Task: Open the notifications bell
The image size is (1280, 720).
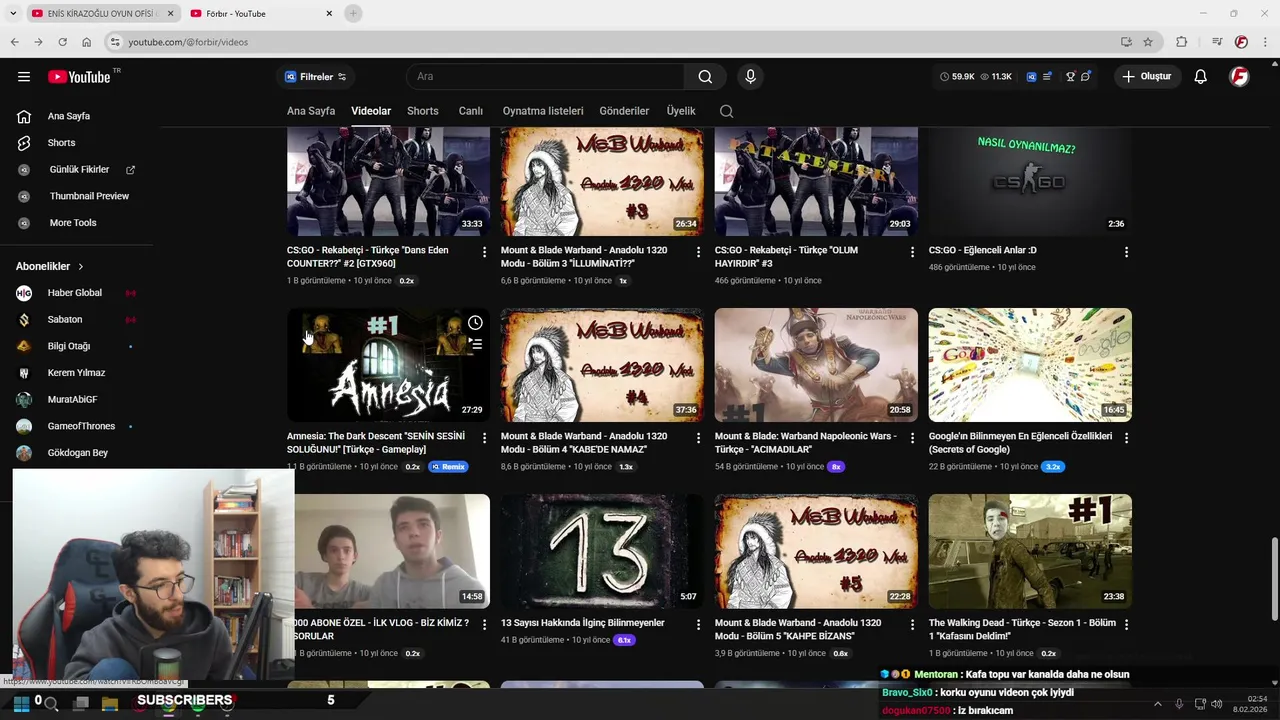Action: click(x=1201, y=77)
